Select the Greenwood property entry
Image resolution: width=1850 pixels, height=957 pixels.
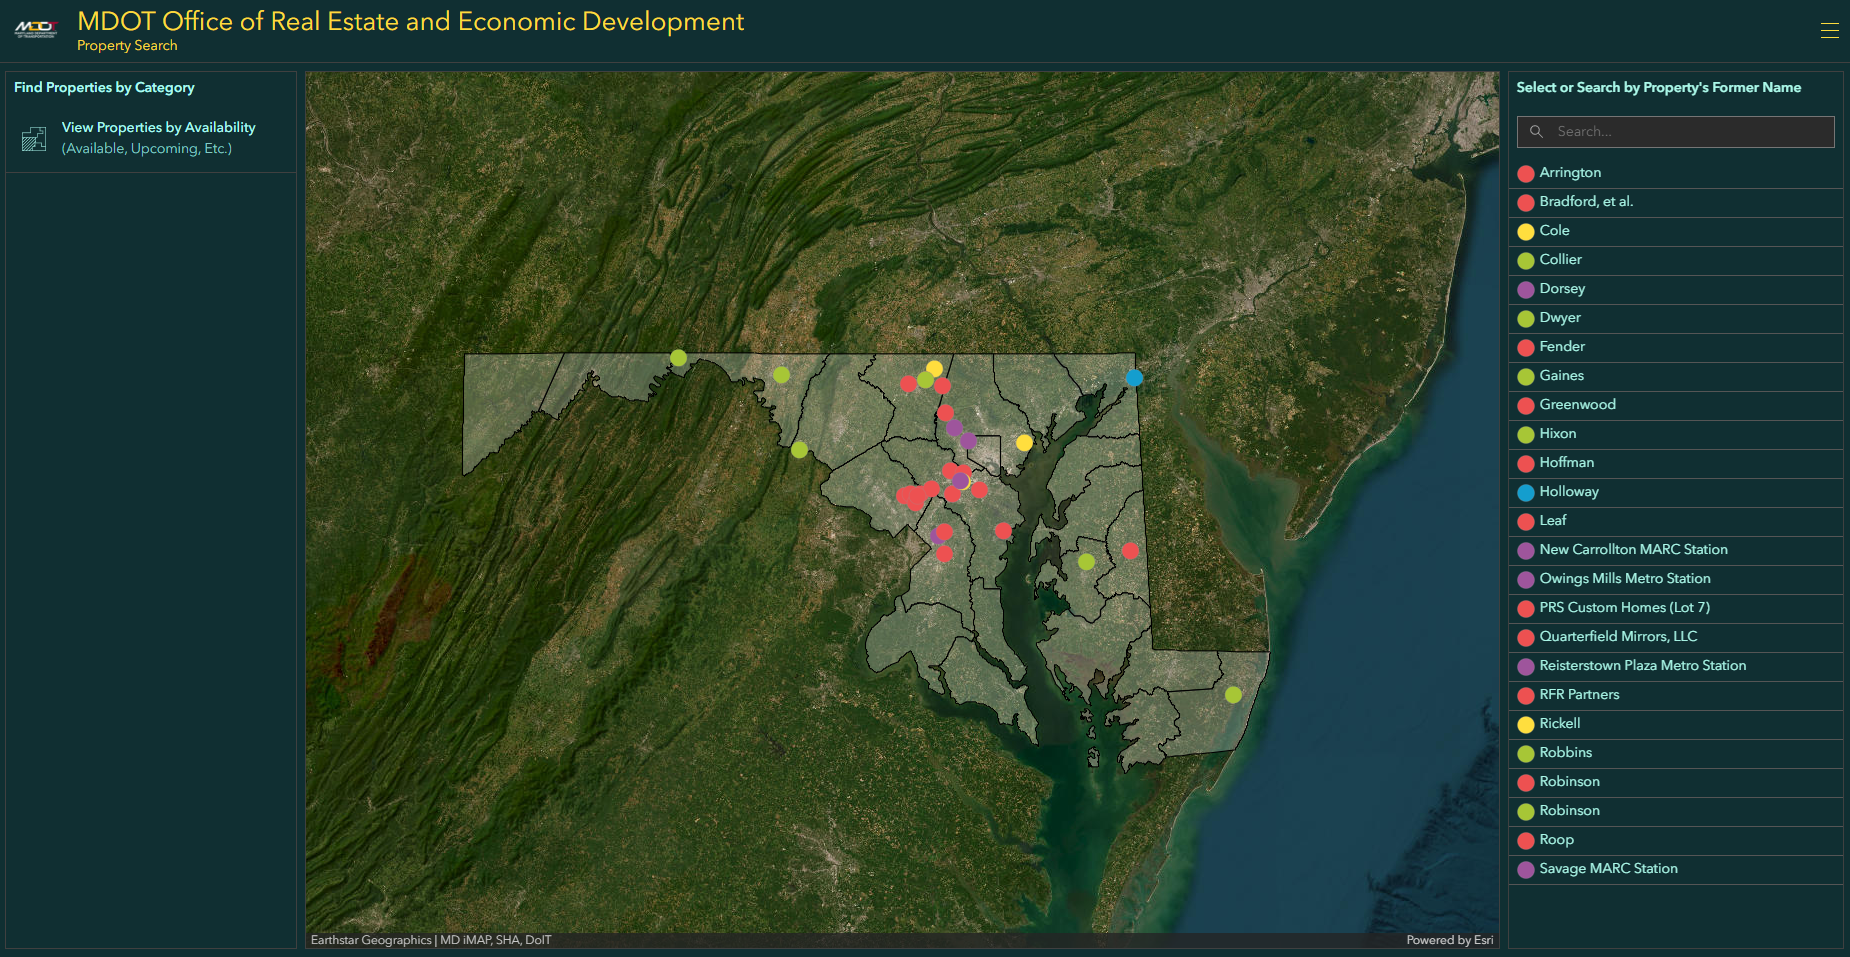[x=1577, y=405]
